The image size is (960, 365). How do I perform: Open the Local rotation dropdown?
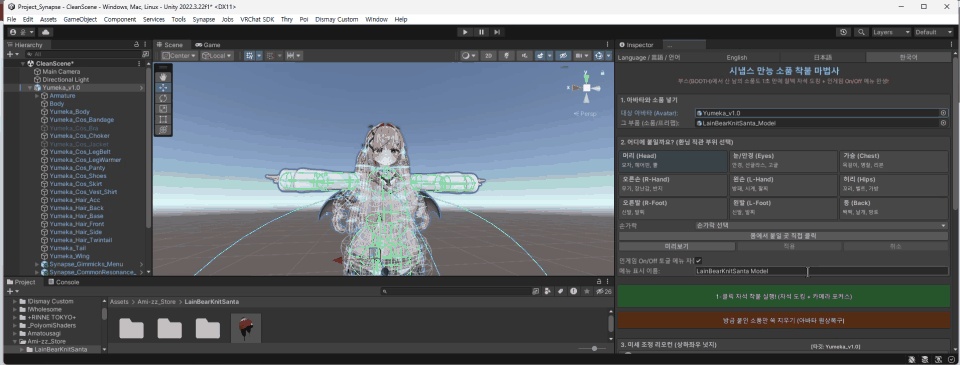[x=217, y=55]
